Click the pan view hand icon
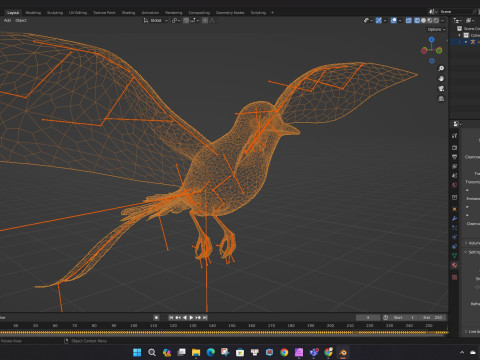The image size is (480, 360). pos(441,79)
